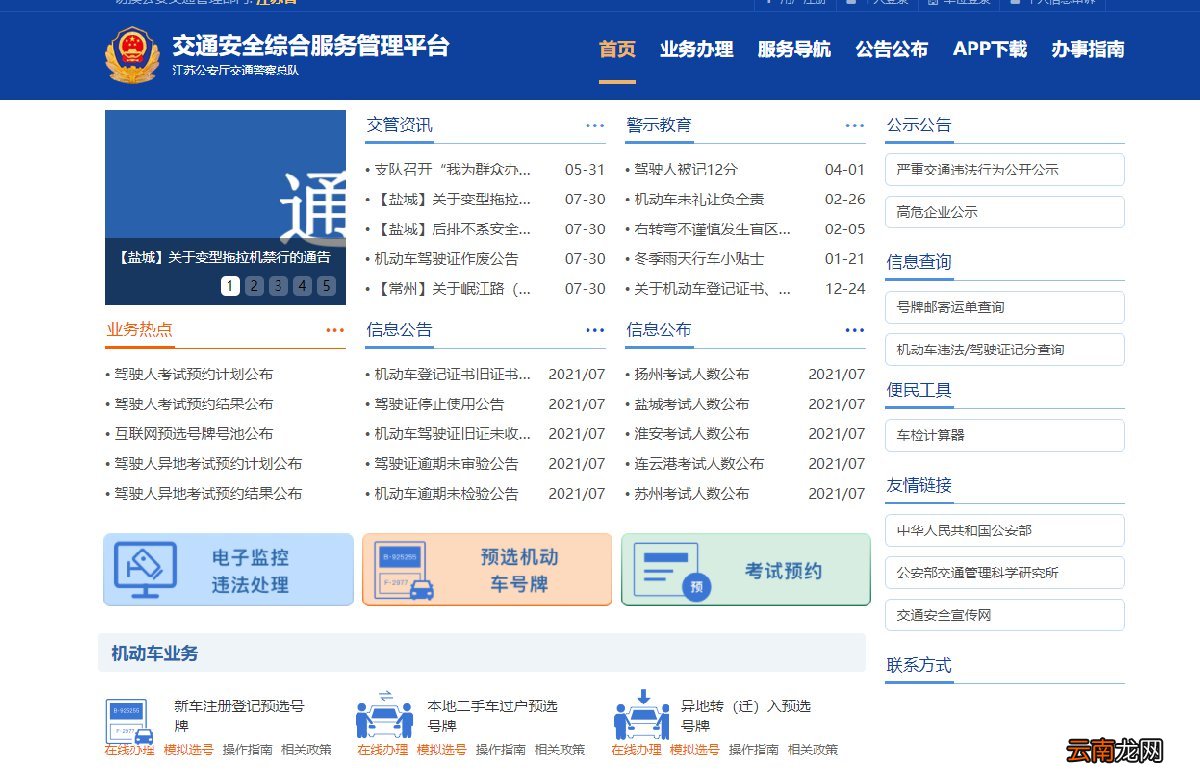This screenshot has height=779, width=1200.
Task: Open 冬季雨天行车小贴士 article
Action: pos(699,259)
